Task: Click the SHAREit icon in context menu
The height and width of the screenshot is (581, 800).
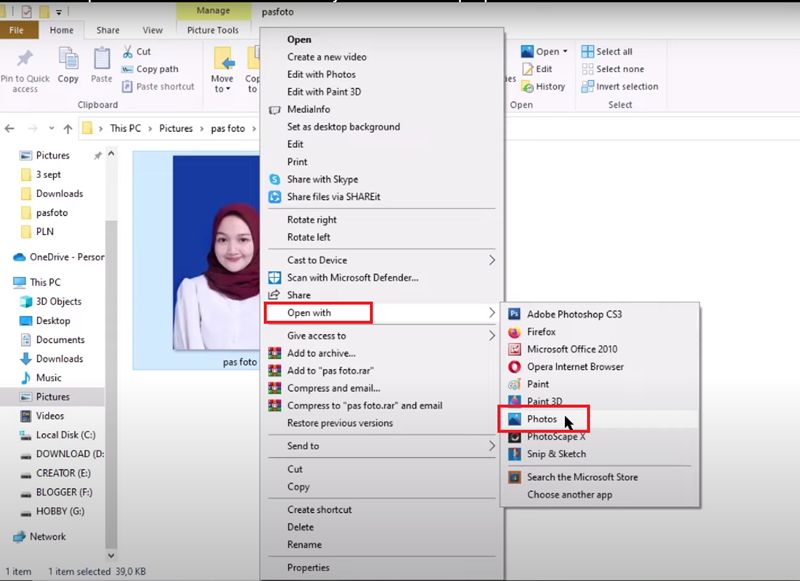Action: (275, 197)
